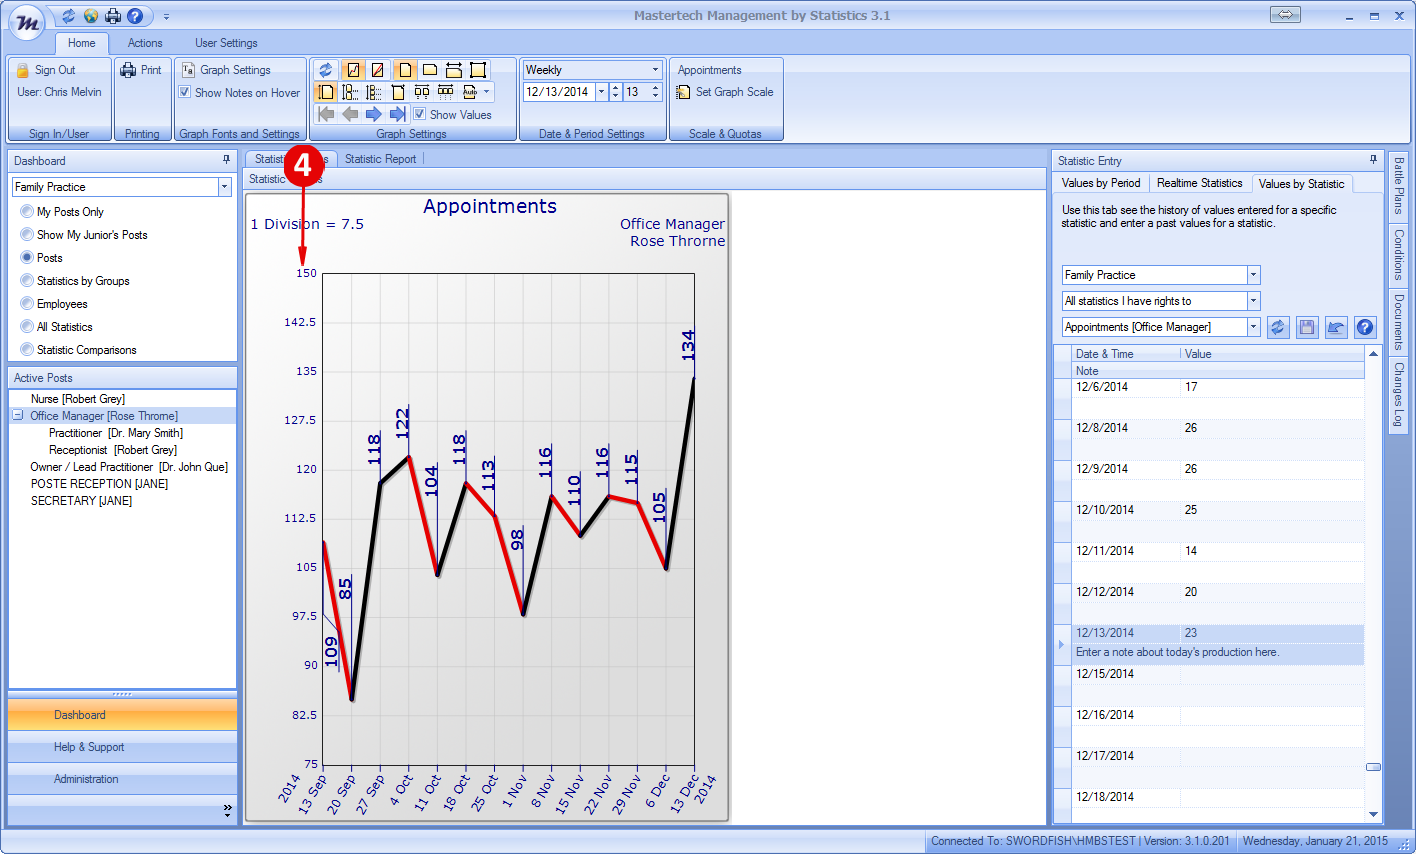Image resolution: width=1416 pixels, height=854 pixels.
Task: Toggle the red slashed graph icon
Action: pos(377,70)
